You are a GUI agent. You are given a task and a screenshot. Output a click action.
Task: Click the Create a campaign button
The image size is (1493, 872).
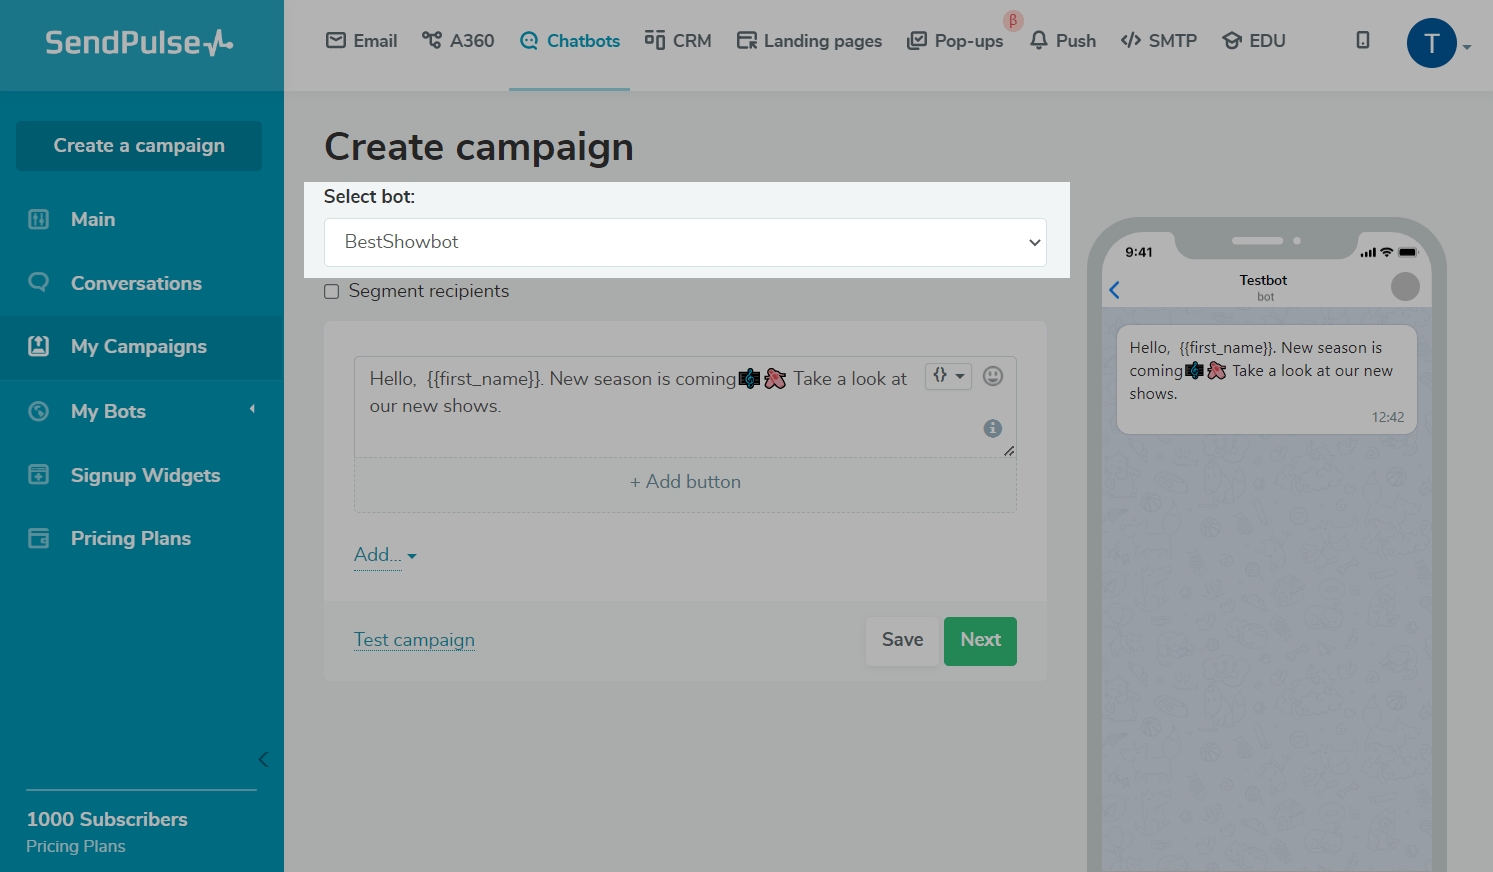pos(139,146)
